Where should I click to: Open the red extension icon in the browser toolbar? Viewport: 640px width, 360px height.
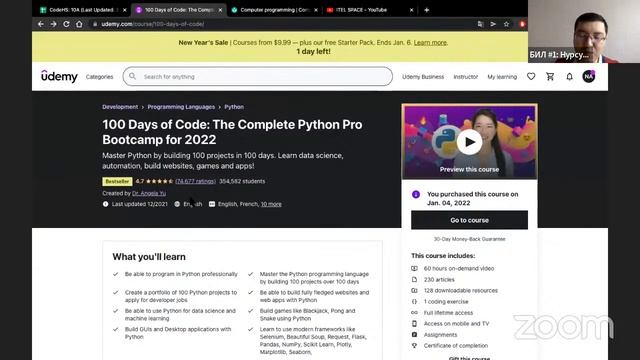point(522,24)
